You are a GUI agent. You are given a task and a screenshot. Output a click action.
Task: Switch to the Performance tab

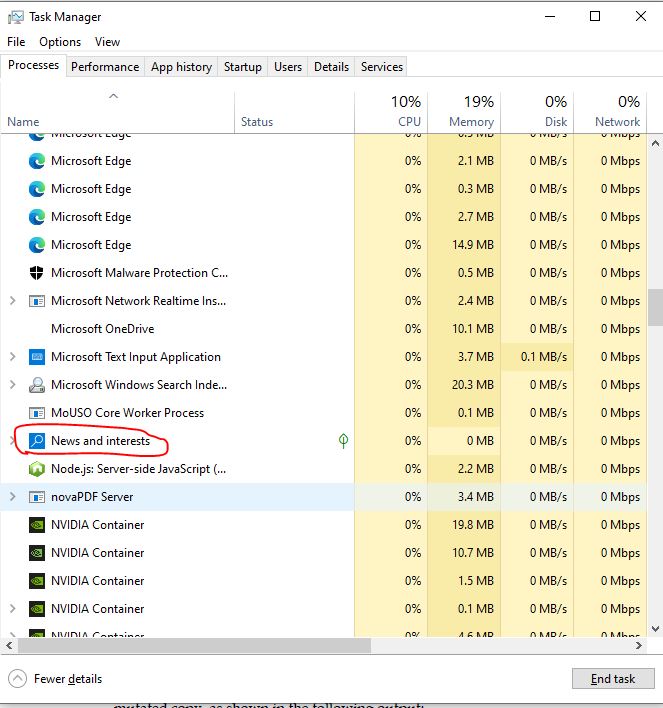[105, 67]
